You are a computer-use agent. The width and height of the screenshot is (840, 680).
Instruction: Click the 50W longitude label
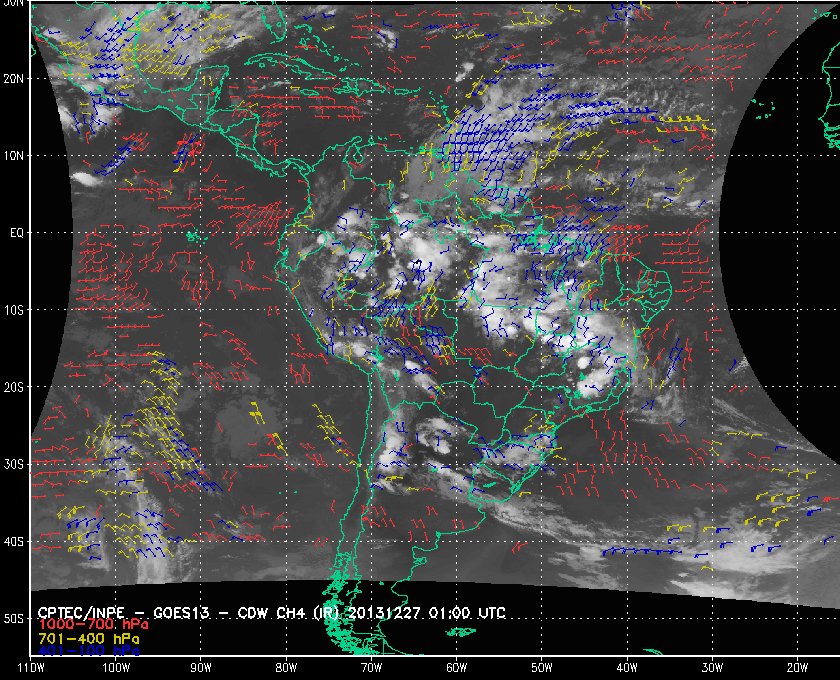click(542, 668)
